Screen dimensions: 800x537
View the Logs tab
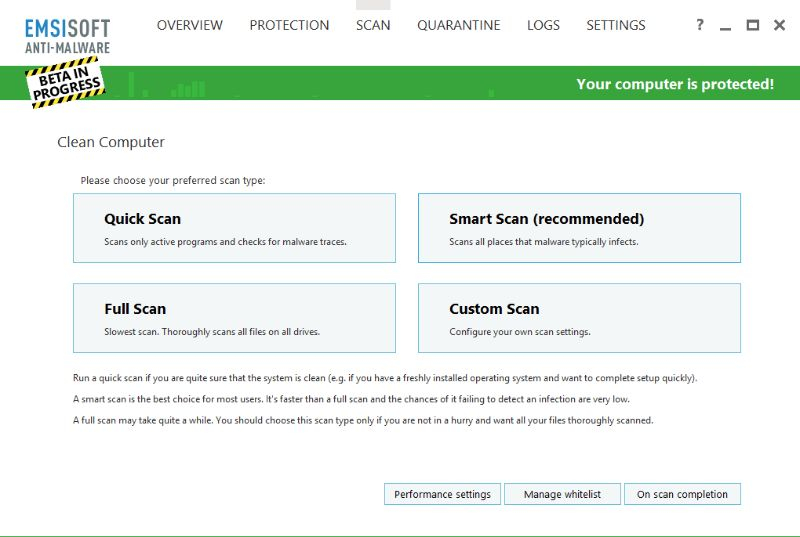point(543,25)
